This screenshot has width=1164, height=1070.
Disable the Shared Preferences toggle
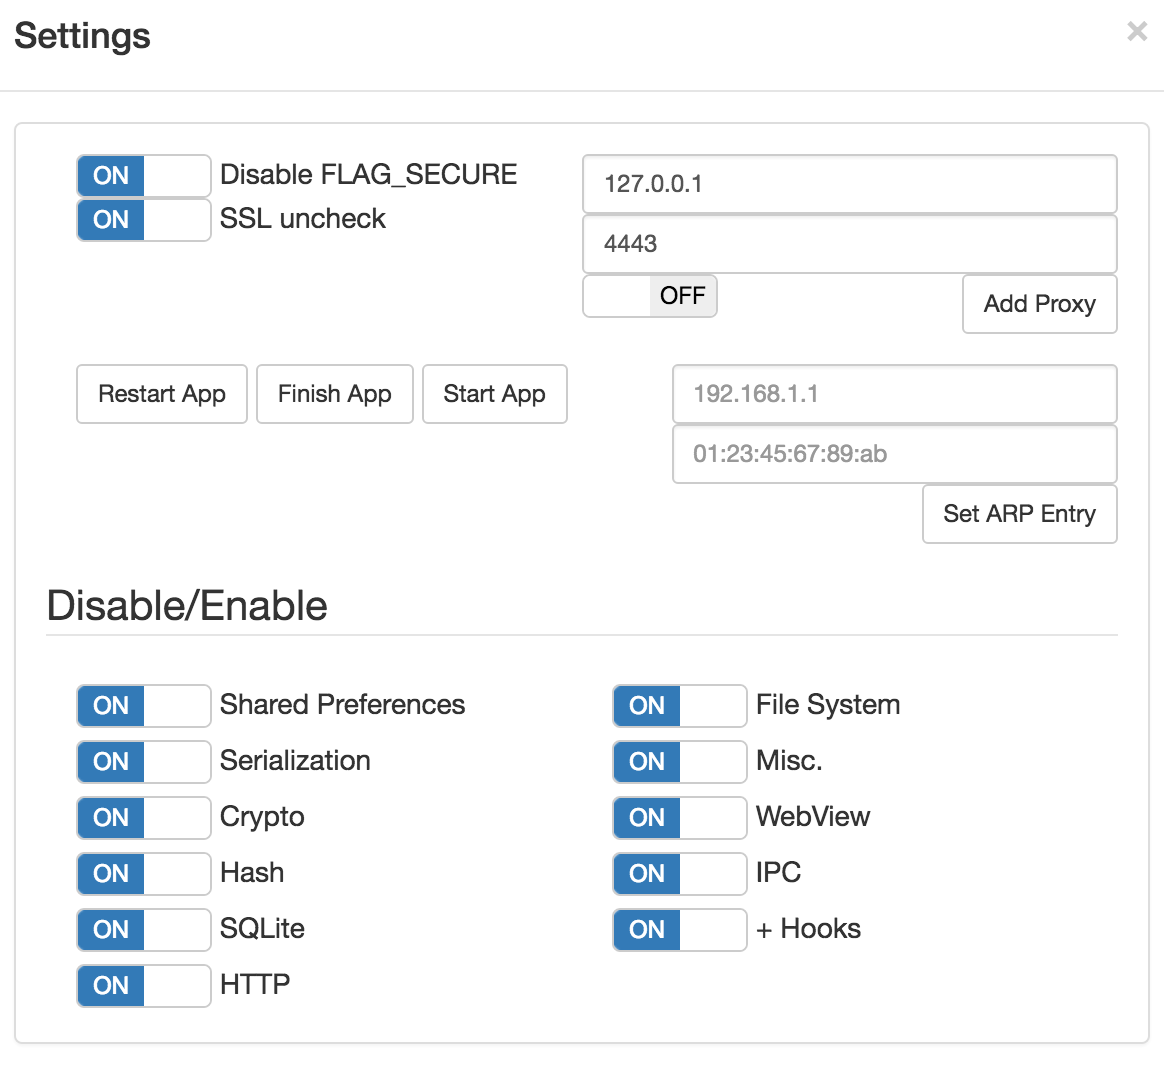[143, 706]
